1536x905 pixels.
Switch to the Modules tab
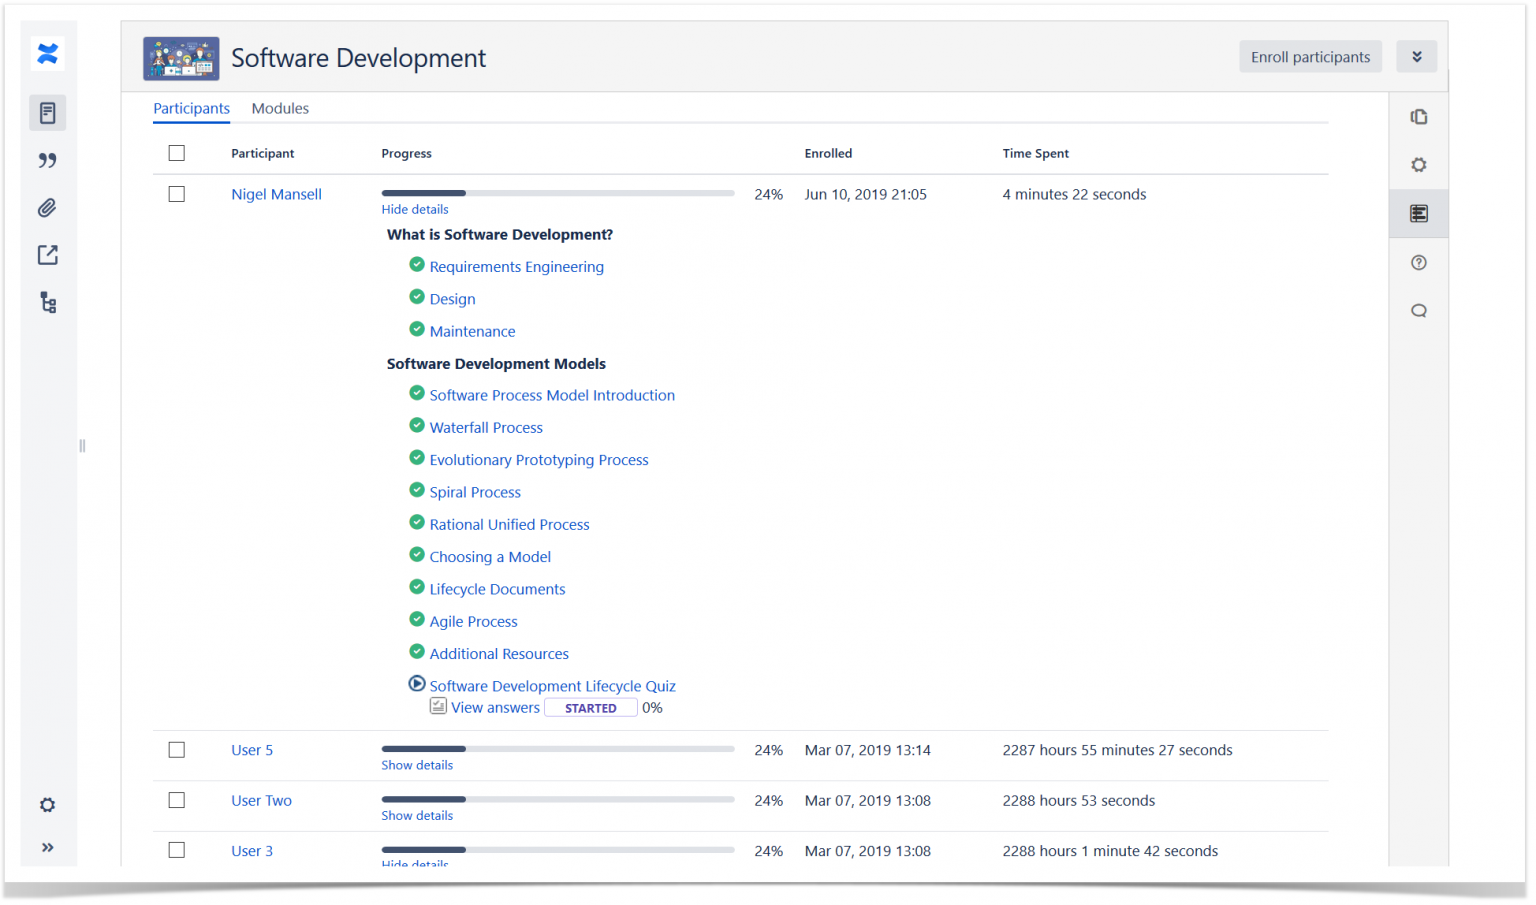(x=280, y=108)
